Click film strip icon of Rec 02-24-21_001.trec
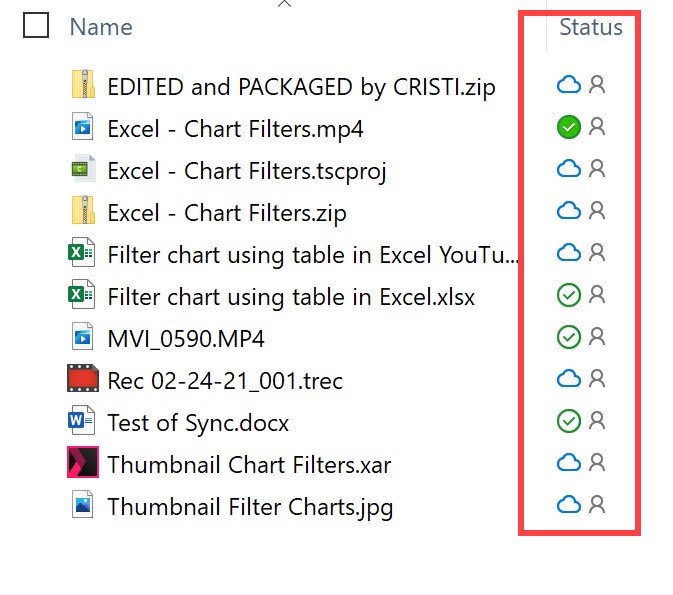673x595 pixels. click(x=83, y=378)
